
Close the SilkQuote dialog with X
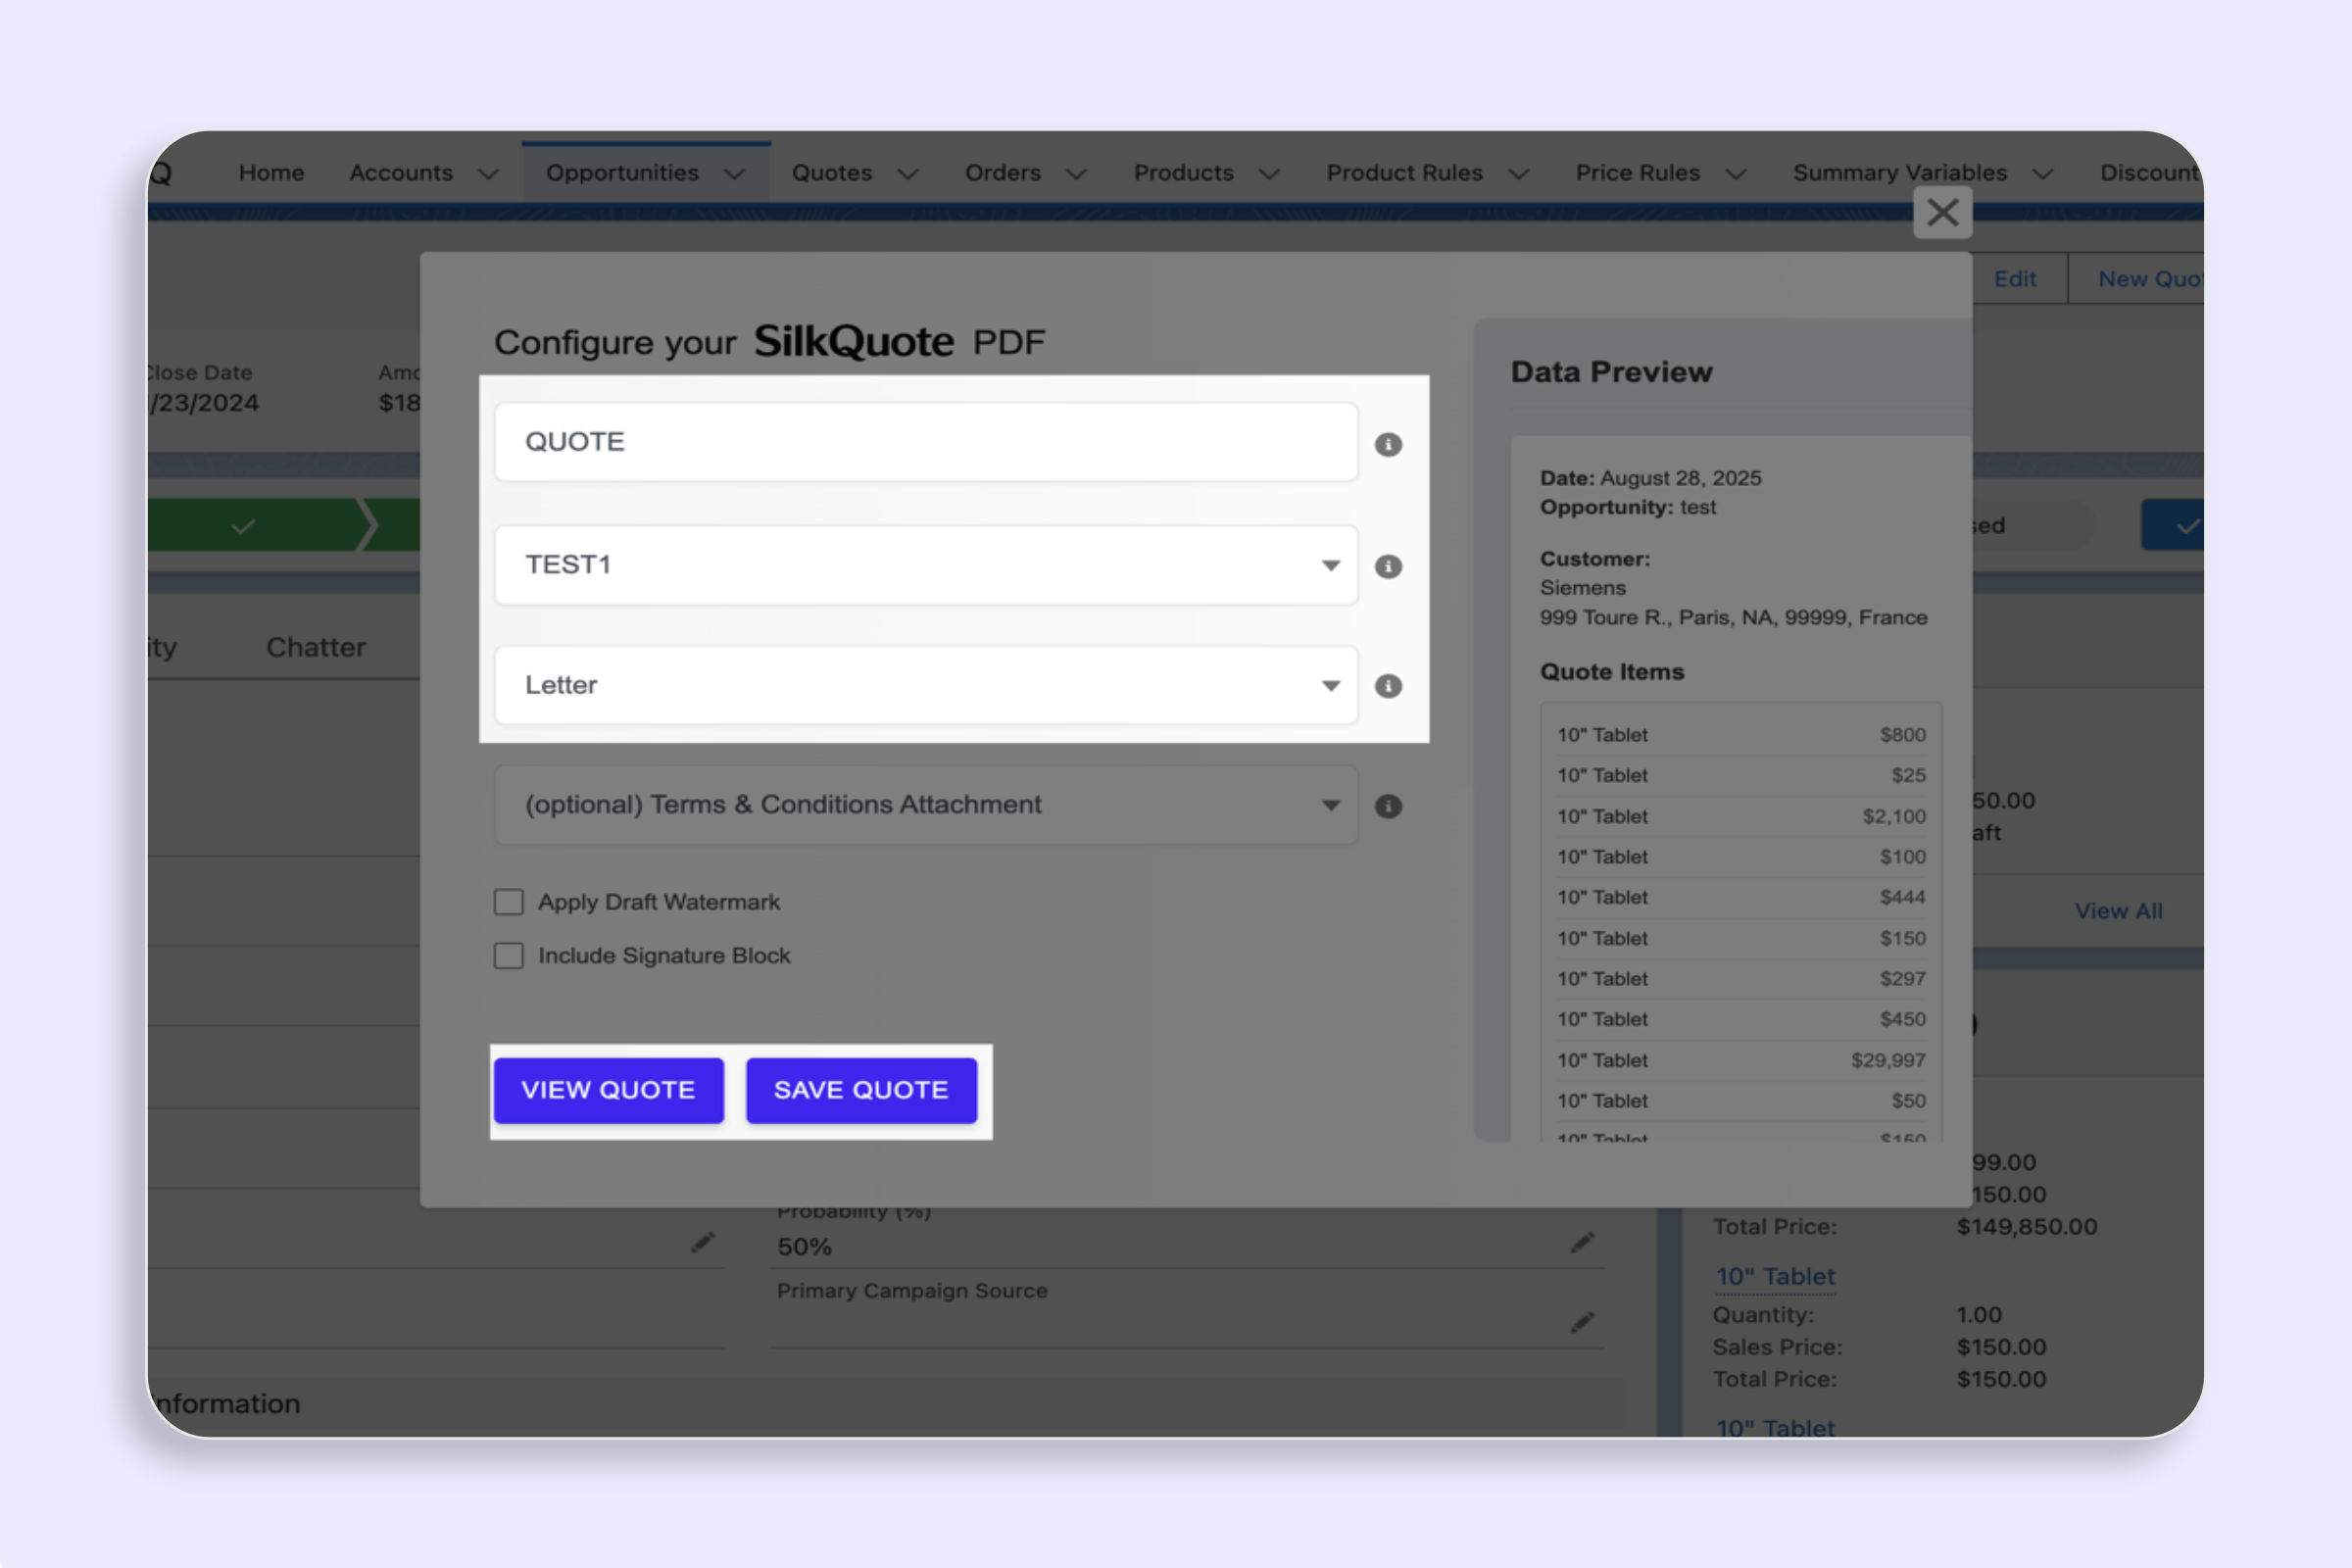pos(1942,212)
